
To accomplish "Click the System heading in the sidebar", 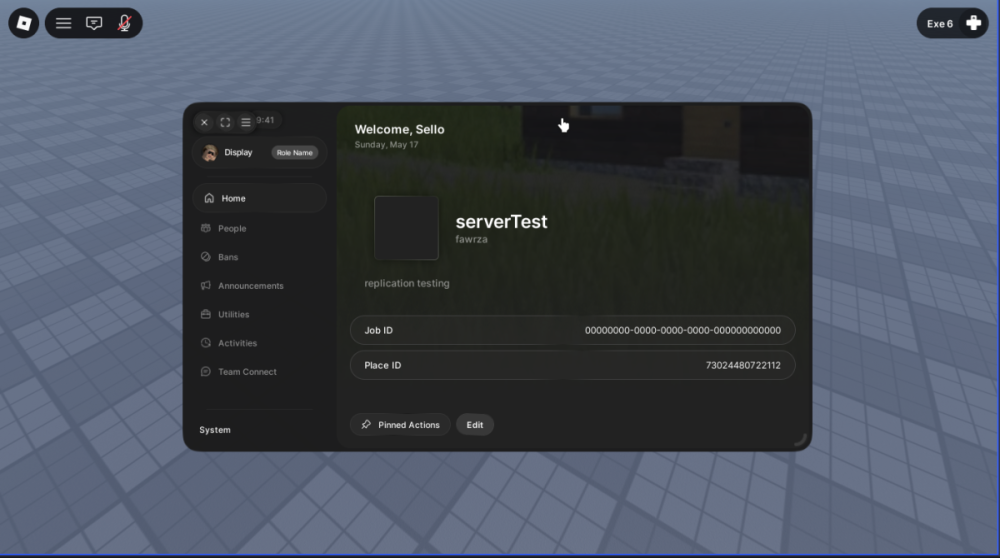I will click(215, 430).
